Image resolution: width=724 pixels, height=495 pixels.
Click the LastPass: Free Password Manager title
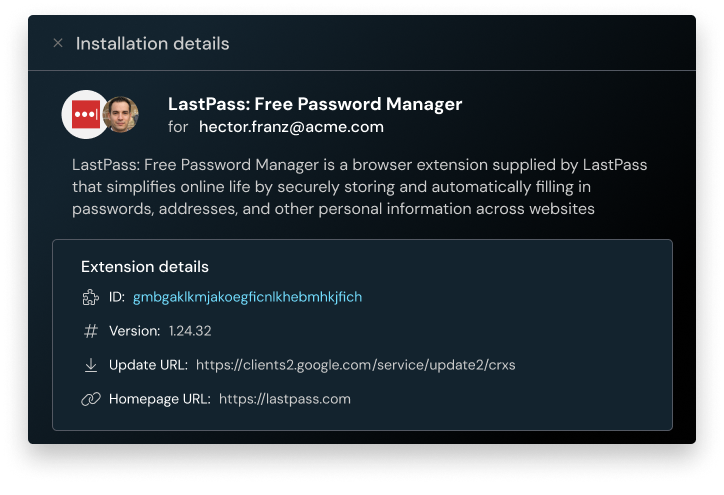tap(315, 104)
